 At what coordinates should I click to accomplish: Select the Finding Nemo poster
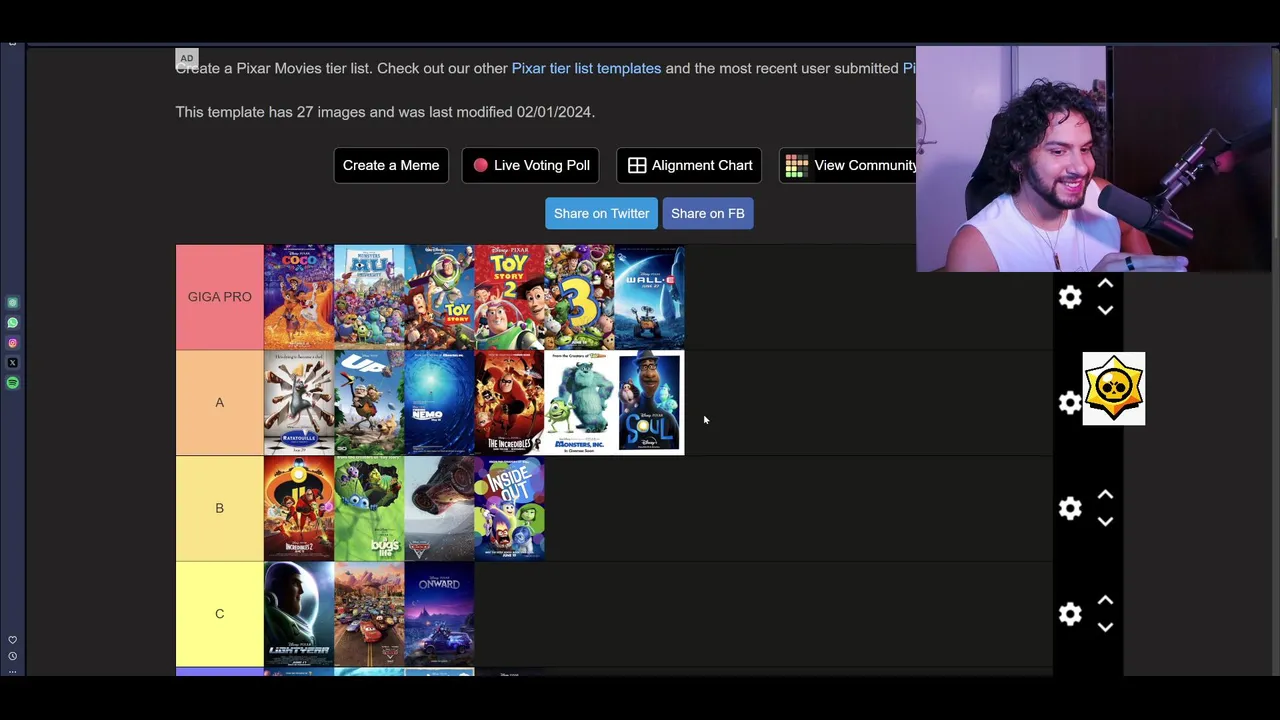click(439, 403)
